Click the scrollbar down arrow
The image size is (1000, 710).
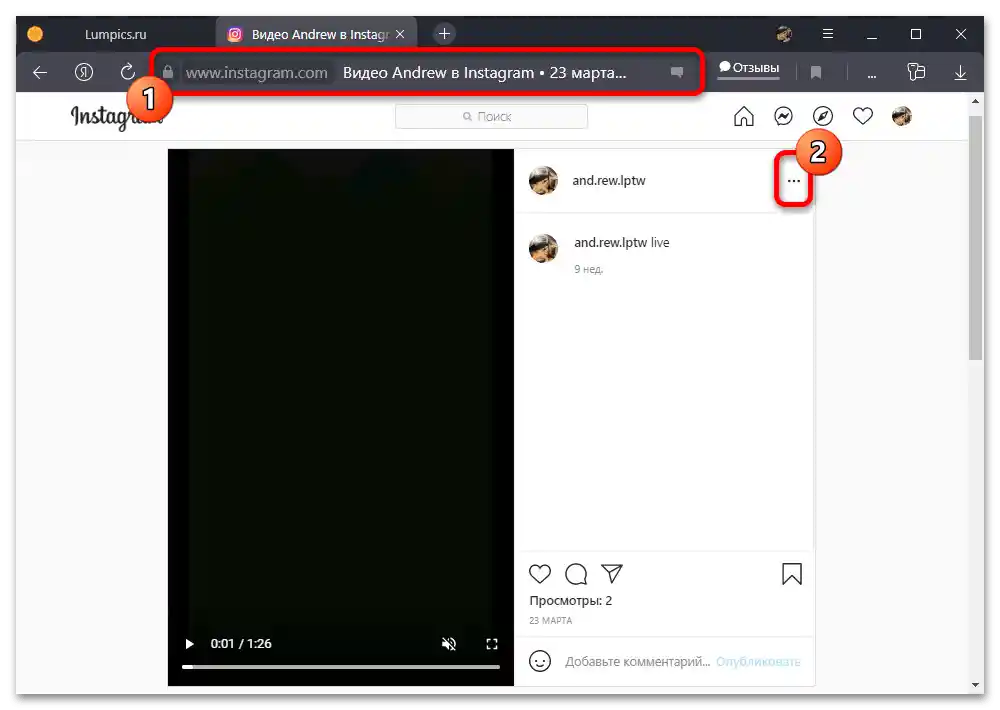[975, 684]
